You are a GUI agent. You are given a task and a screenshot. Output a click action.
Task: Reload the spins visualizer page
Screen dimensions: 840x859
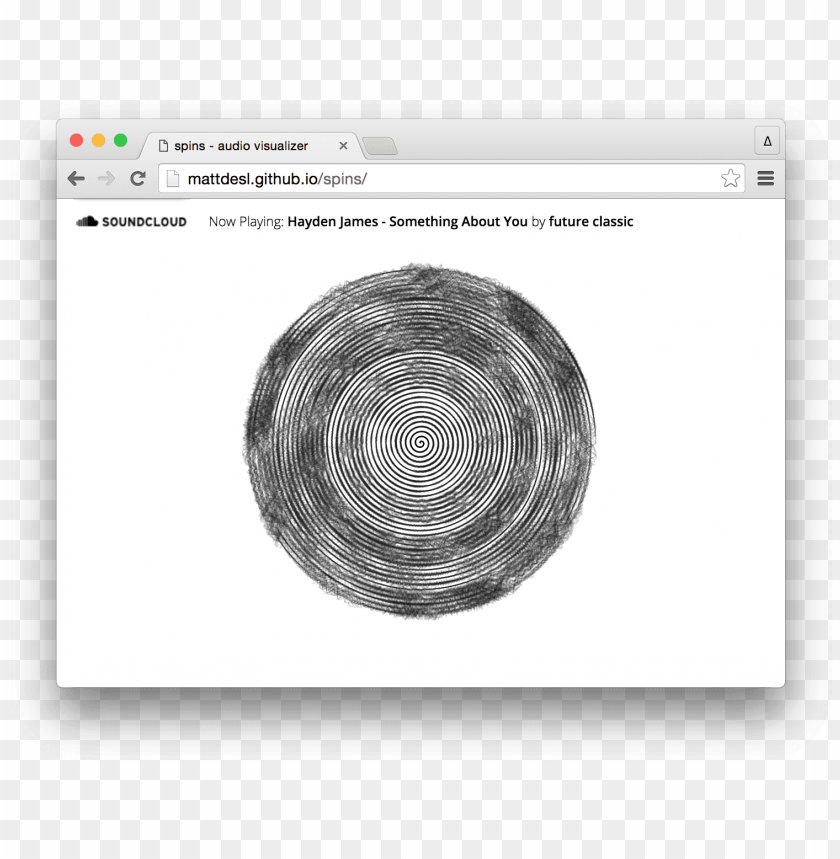pos(138,178)
